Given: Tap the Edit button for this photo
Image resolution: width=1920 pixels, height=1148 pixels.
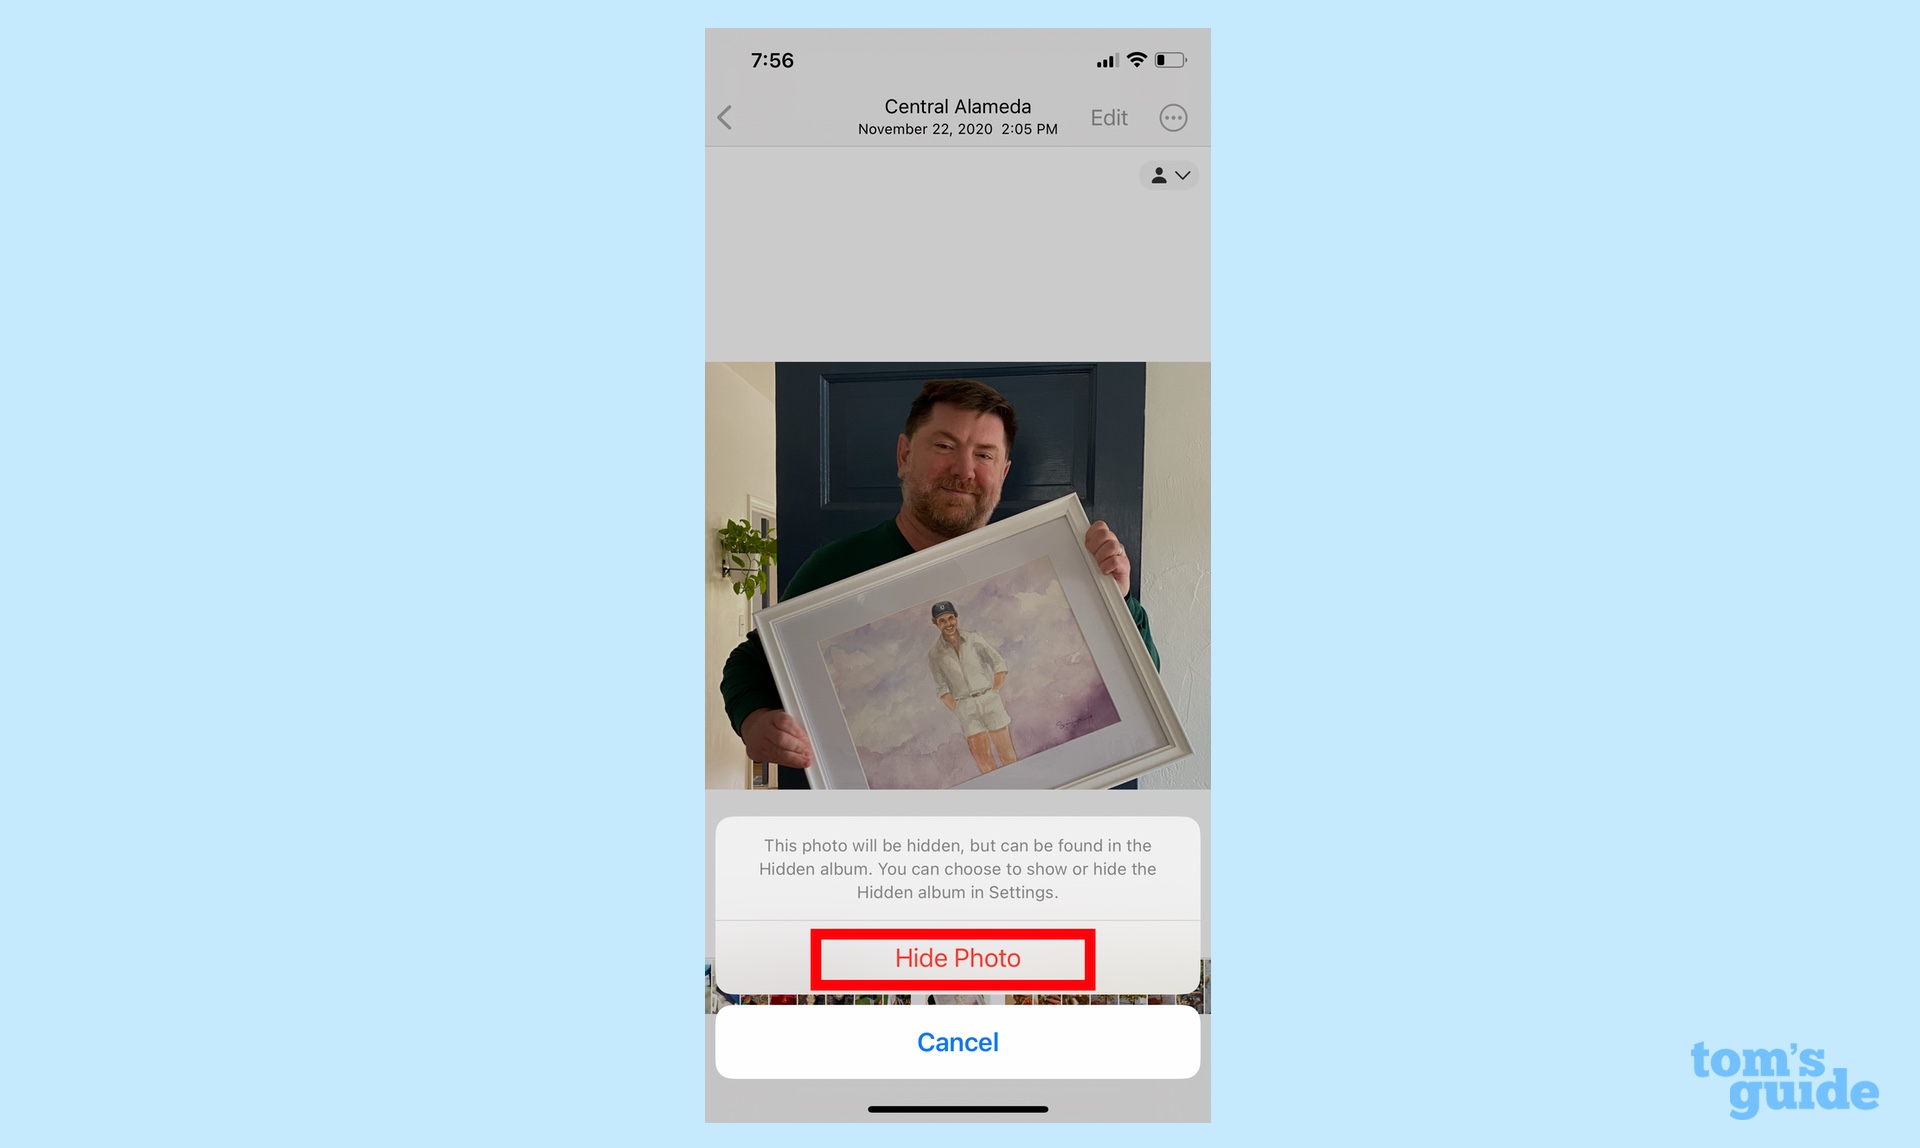Looking at the screenshot, I should [1110, 116].
